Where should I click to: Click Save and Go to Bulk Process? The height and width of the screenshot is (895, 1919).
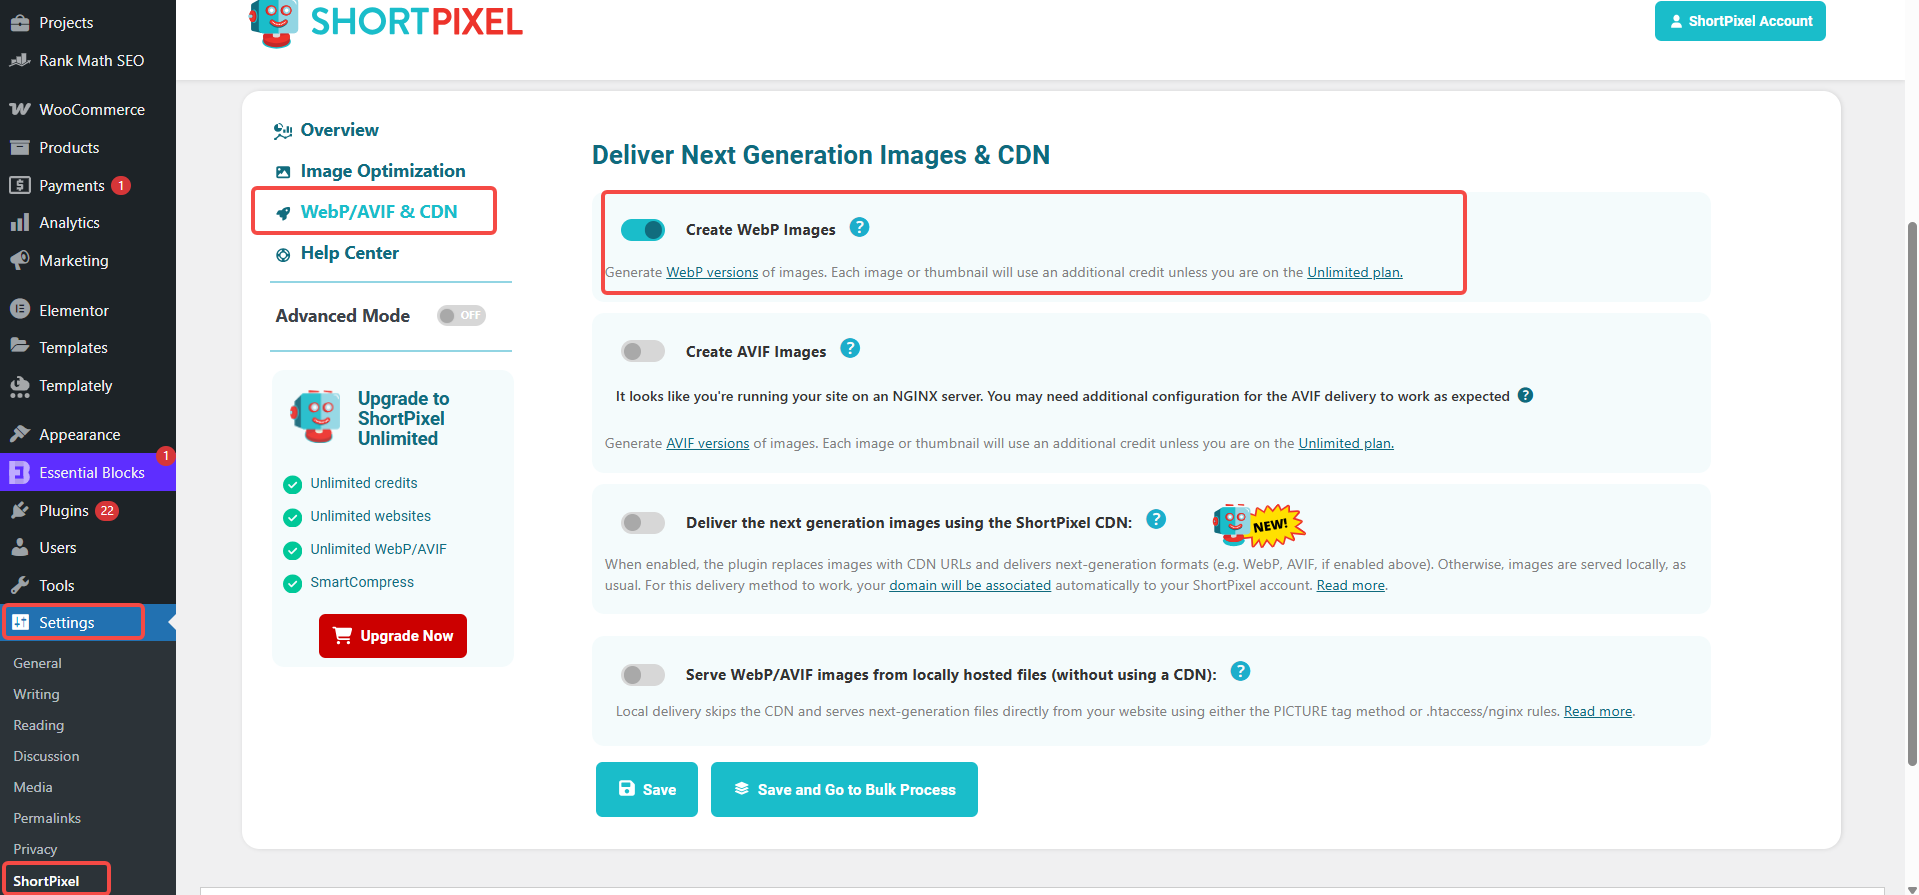844,789
